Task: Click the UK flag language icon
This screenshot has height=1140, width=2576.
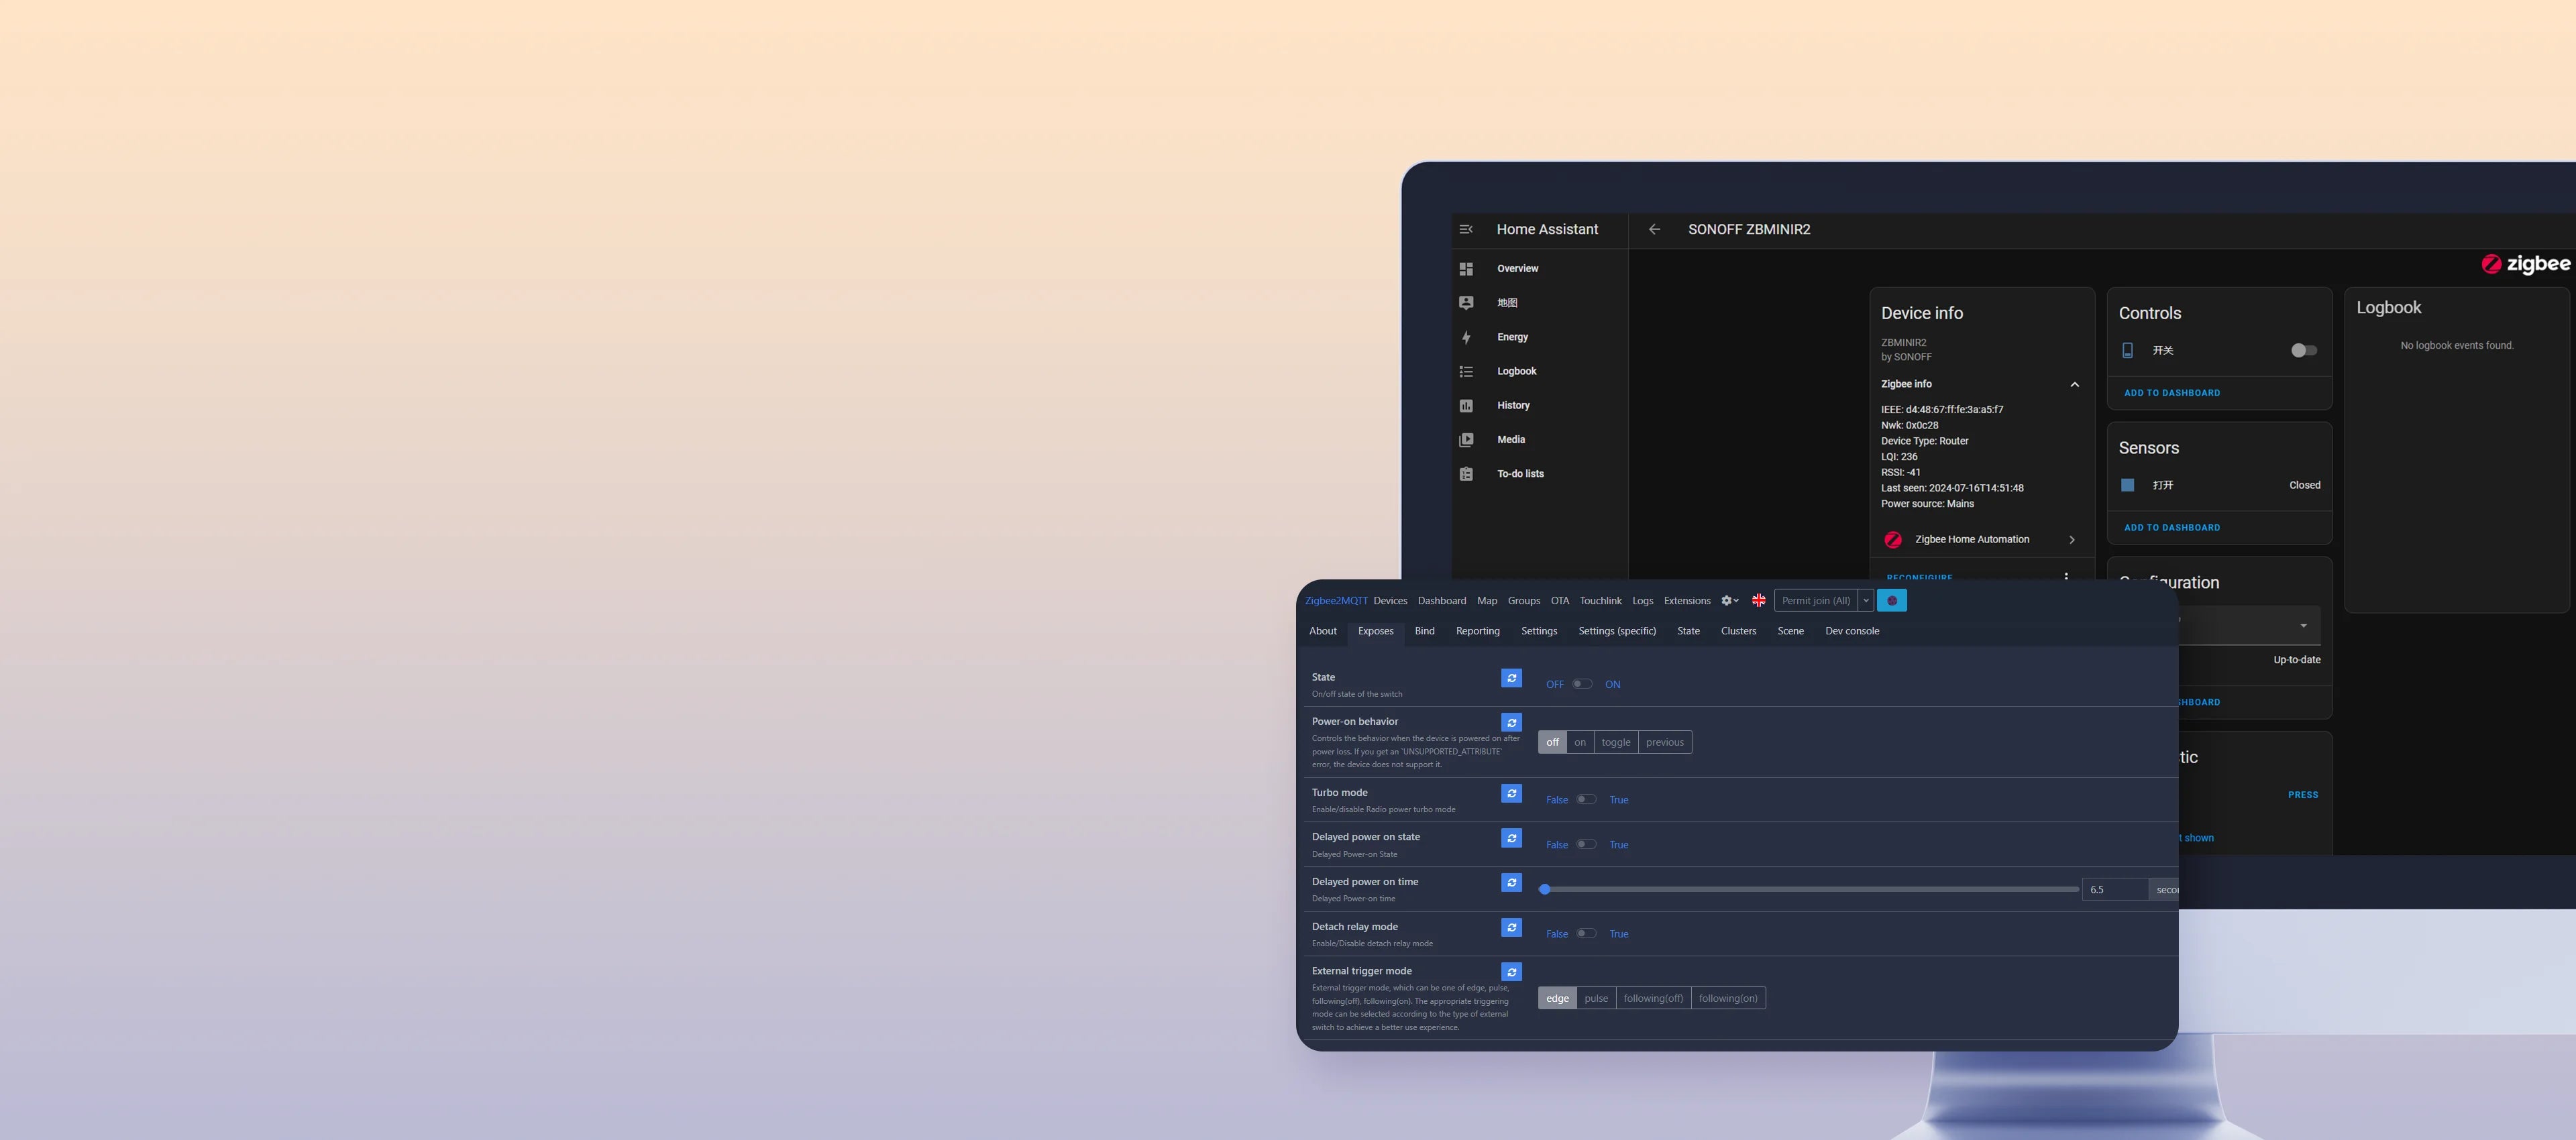Action: [1758, 601]
